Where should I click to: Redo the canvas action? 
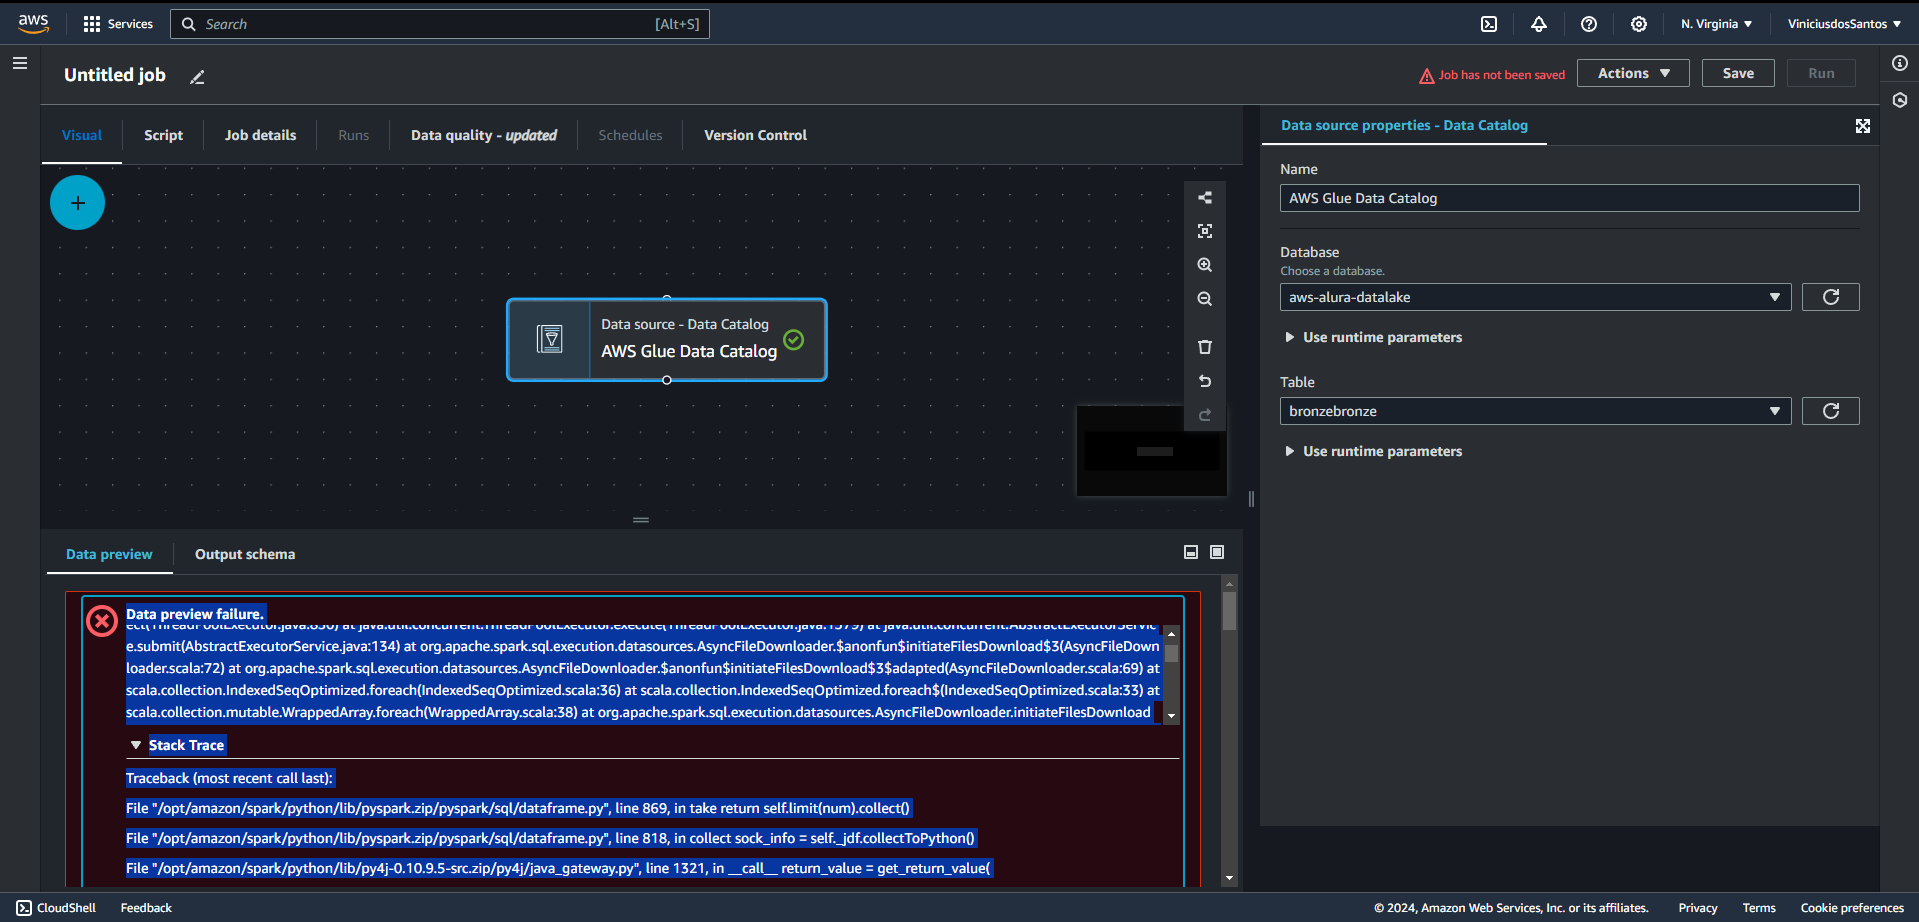pos(1205,415)
